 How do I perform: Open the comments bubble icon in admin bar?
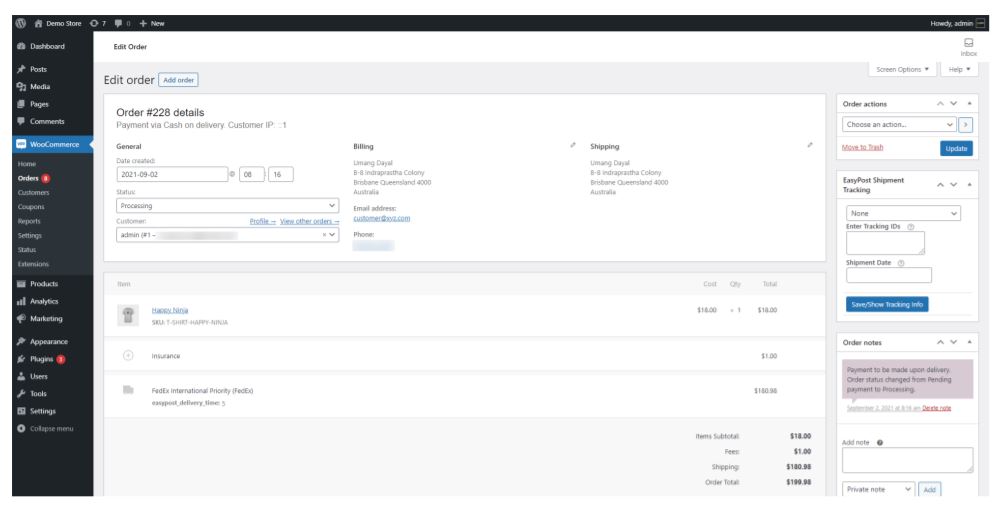click(122, 23)
